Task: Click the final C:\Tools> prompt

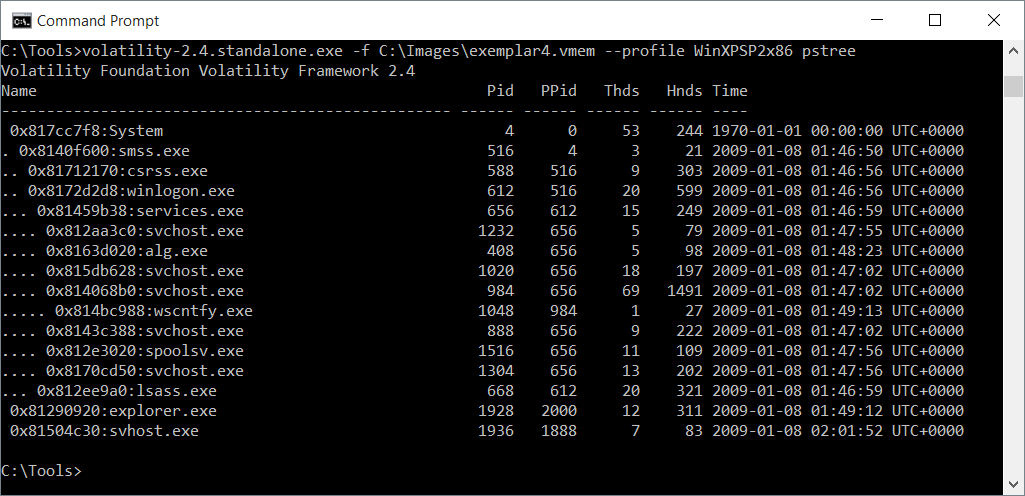Action: tap(41, 471)
